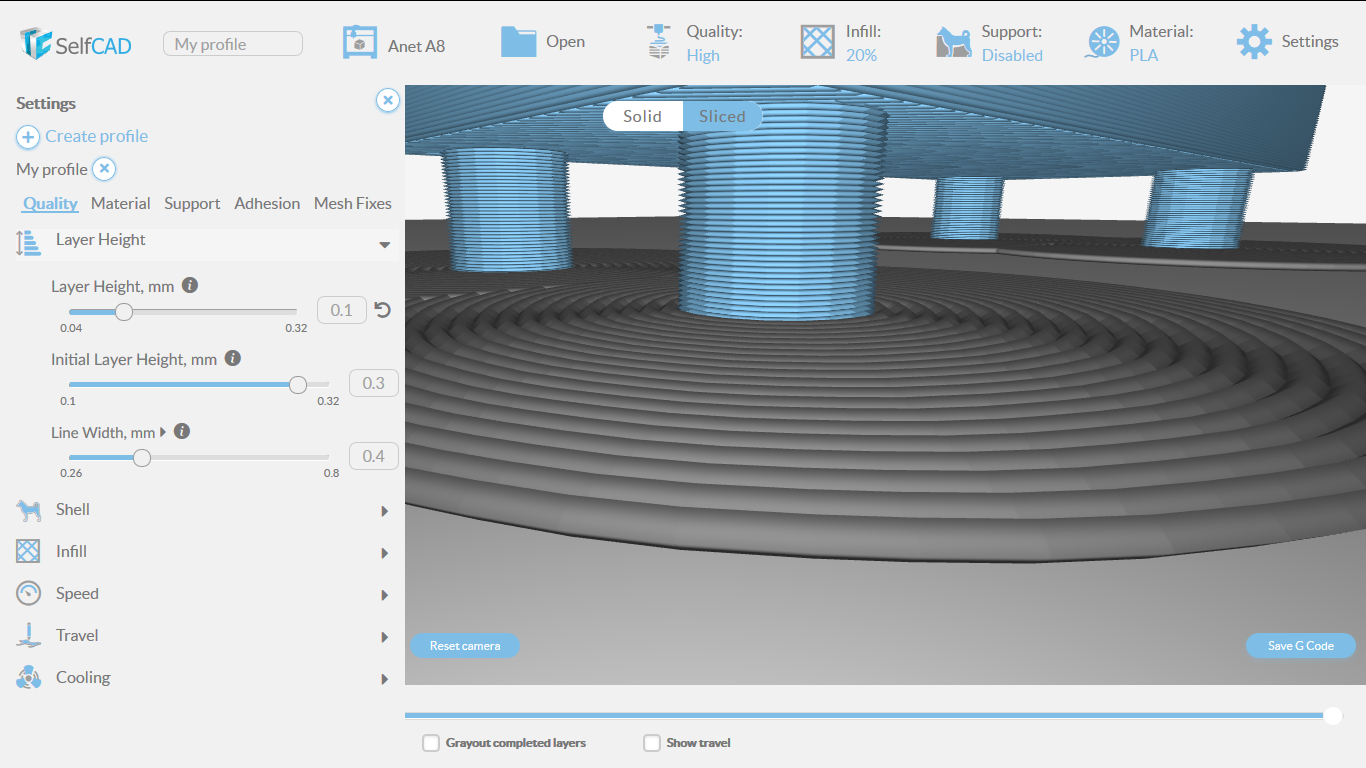The image size is (1366, 768).
Task: Click the Layer Height 0.1 value box
Action: 342,310
